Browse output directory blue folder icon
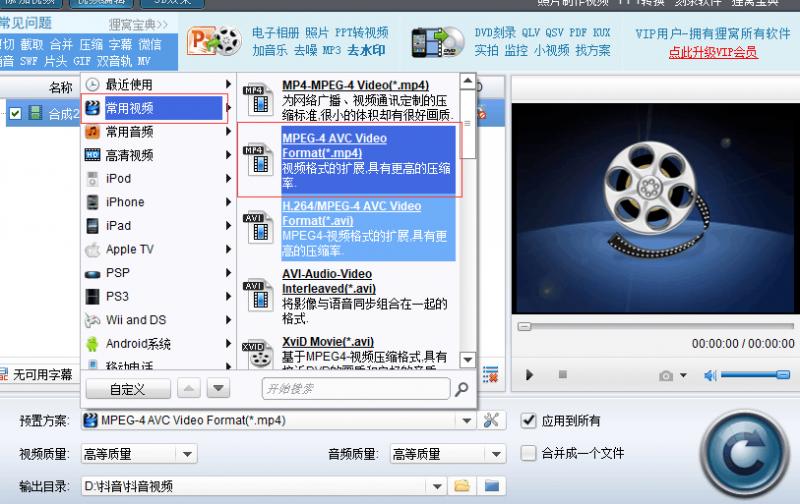This screenshot has width=800, height=504. click(491, 486)
